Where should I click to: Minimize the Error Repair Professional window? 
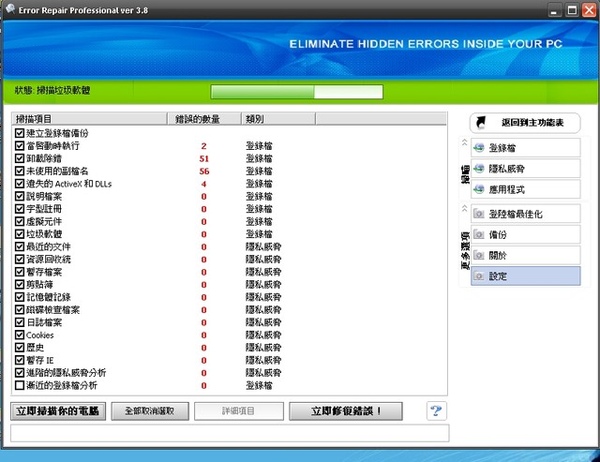[554, 10]
